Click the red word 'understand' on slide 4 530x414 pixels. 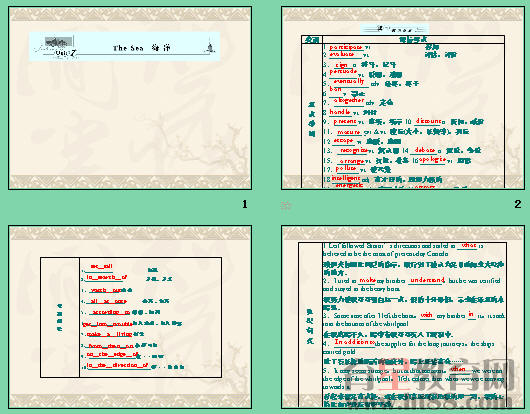[427, 280]
